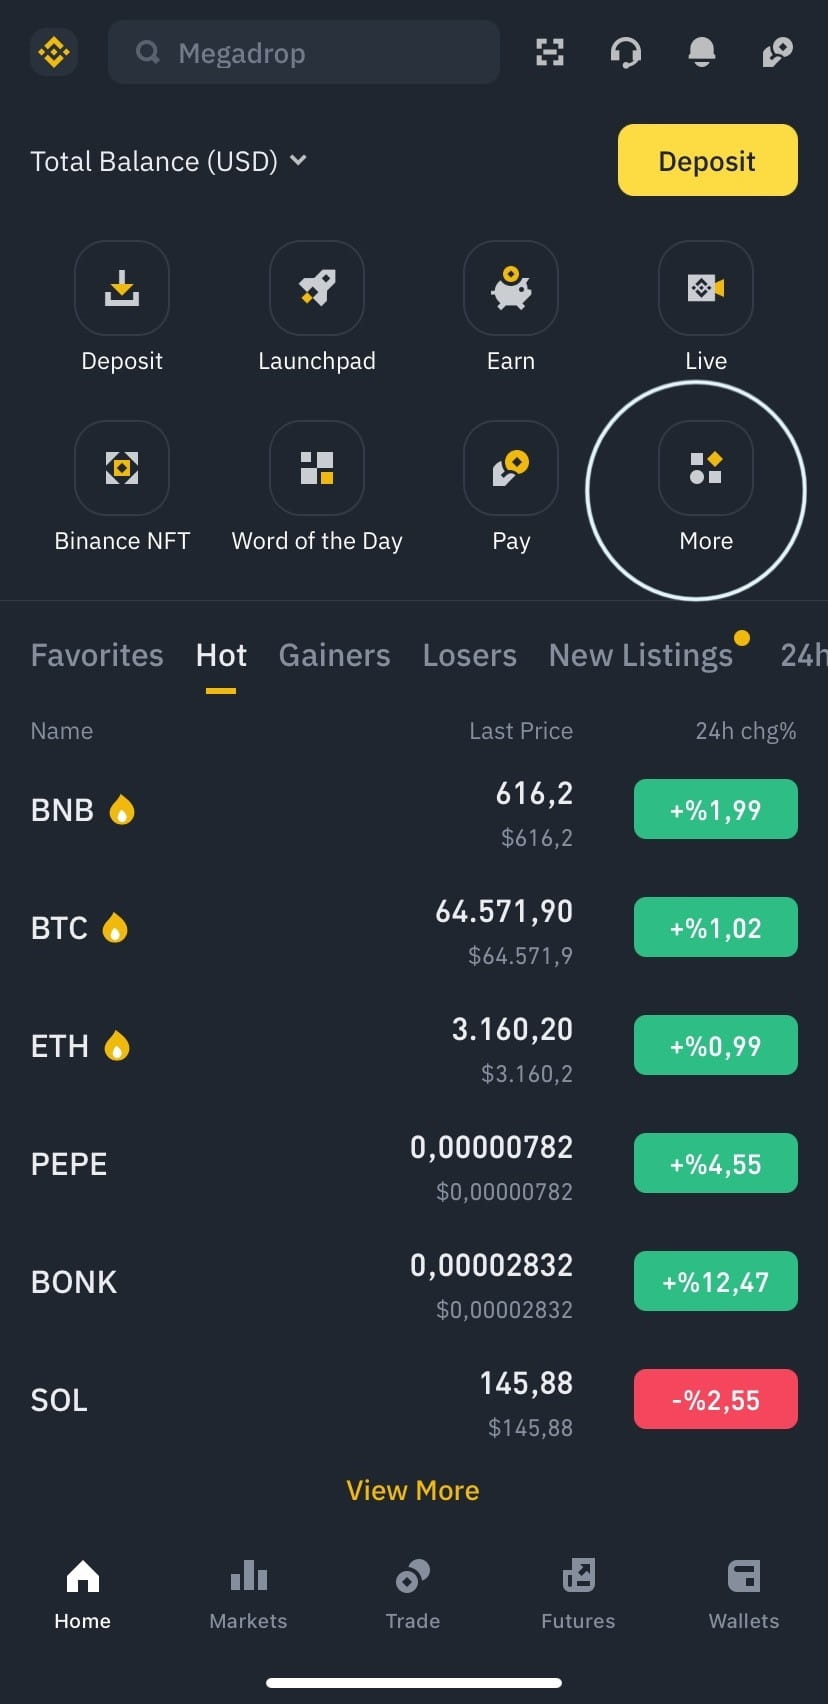Open the Wallets bottom tab
This screenshot has height=1704, width=828.
coord(743,1594)
